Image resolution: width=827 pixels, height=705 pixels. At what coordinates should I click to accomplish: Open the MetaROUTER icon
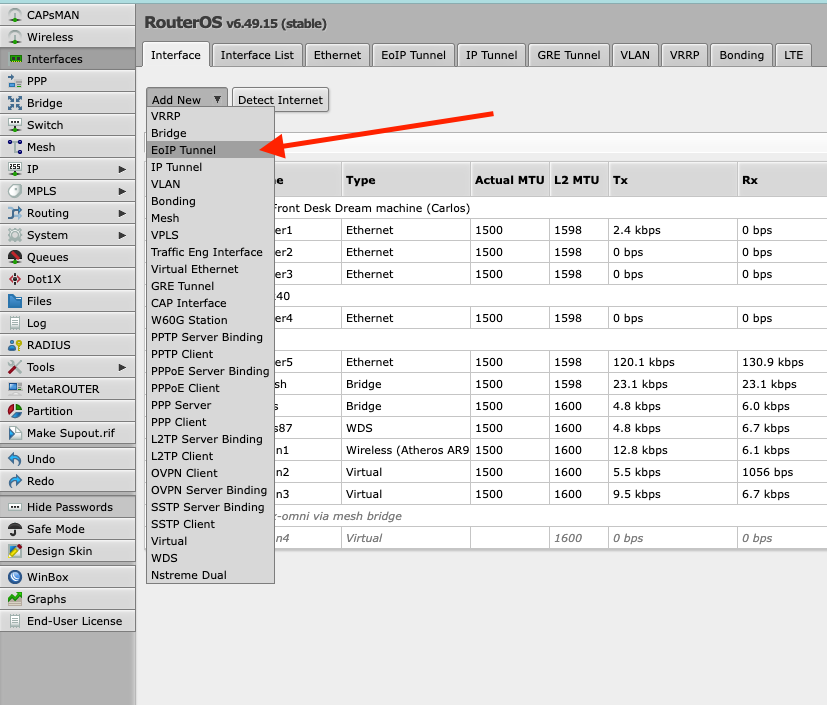[x=15, y=389]
